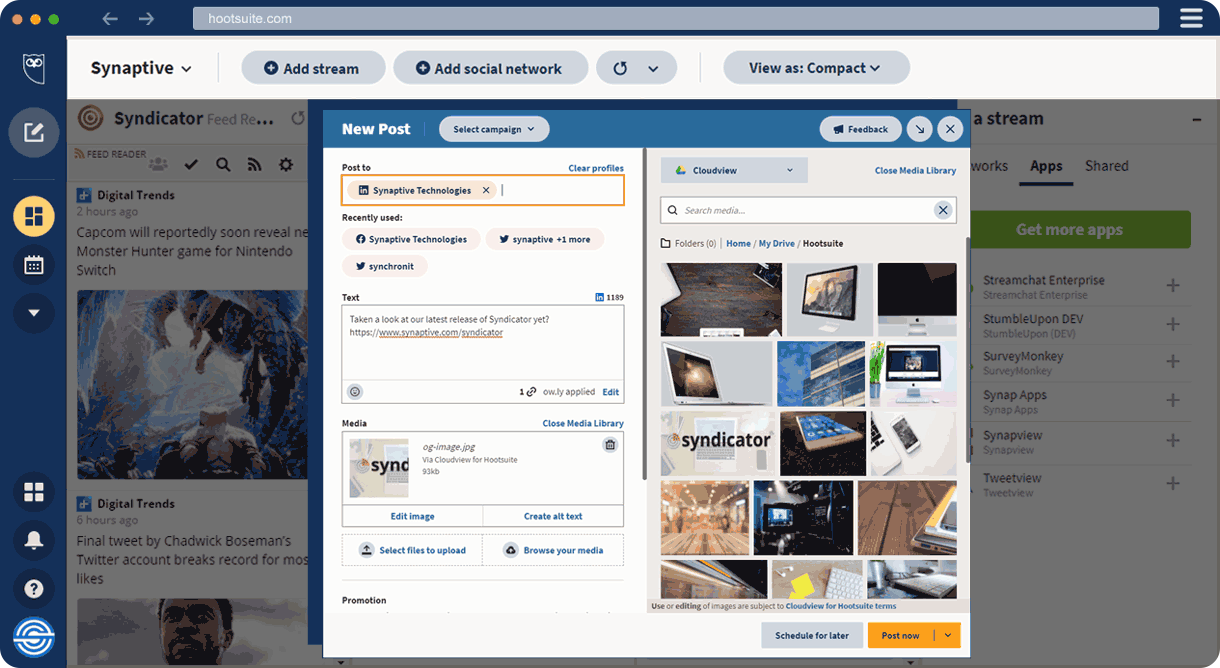Image resolution: width=1220 pixels, height=668 pixels.
Task: Select recently used synaptive +1 more
Action: [x=544, y=240]
